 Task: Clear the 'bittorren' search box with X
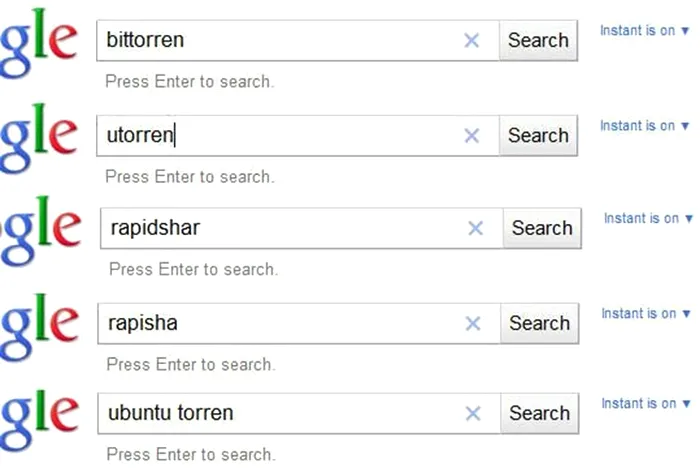(x=472, y=41)
